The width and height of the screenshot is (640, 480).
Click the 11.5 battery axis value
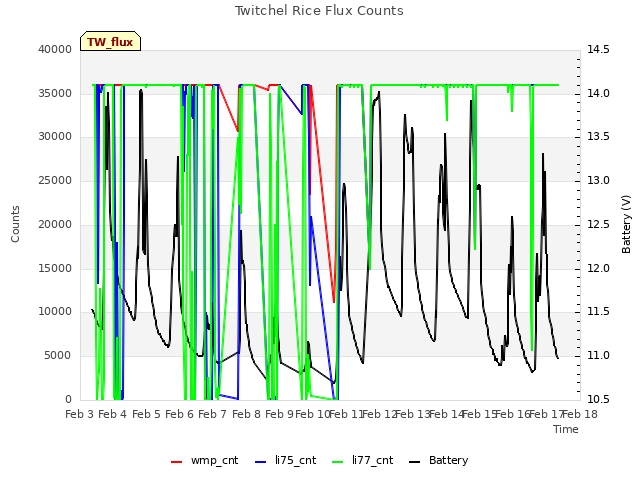point(598,312)
